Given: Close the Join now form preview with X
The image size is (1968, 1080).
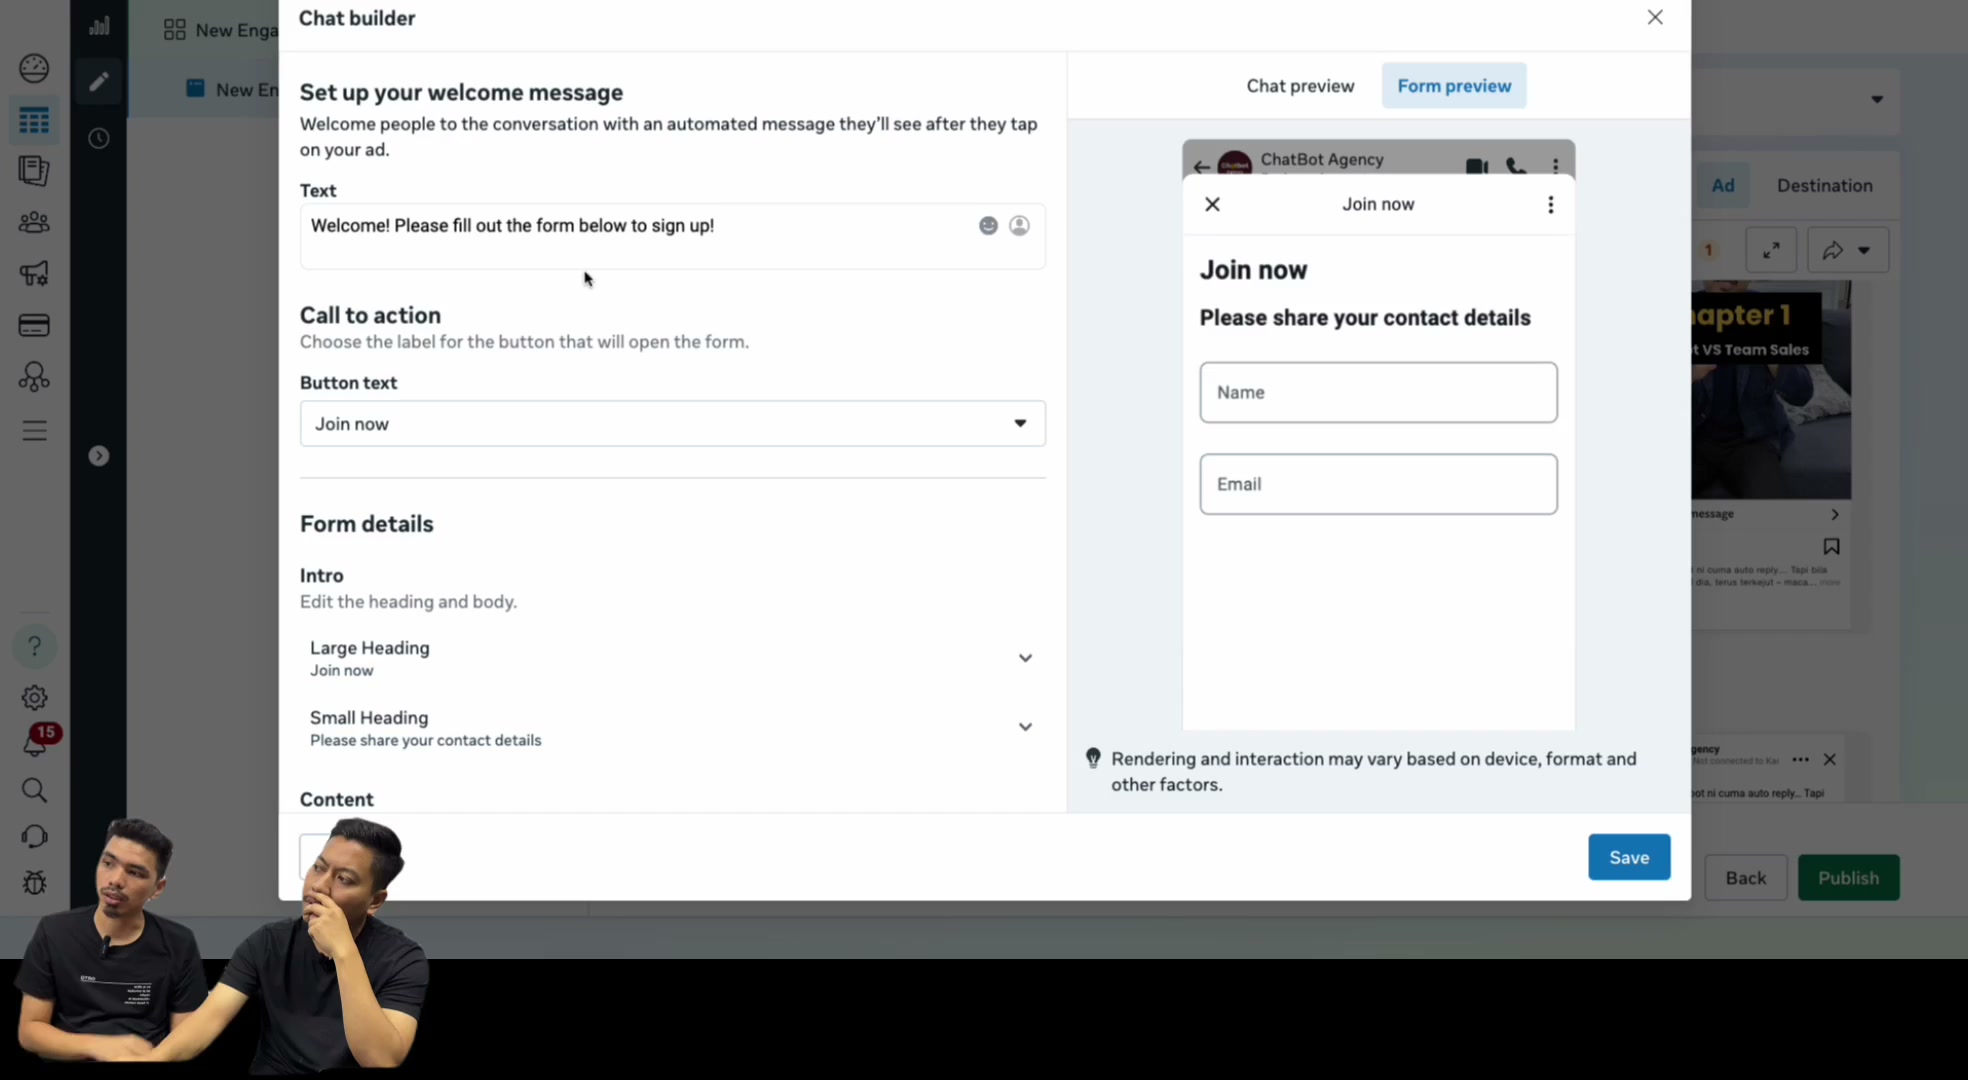Looking at the screenshot, I should point(1212,204).
